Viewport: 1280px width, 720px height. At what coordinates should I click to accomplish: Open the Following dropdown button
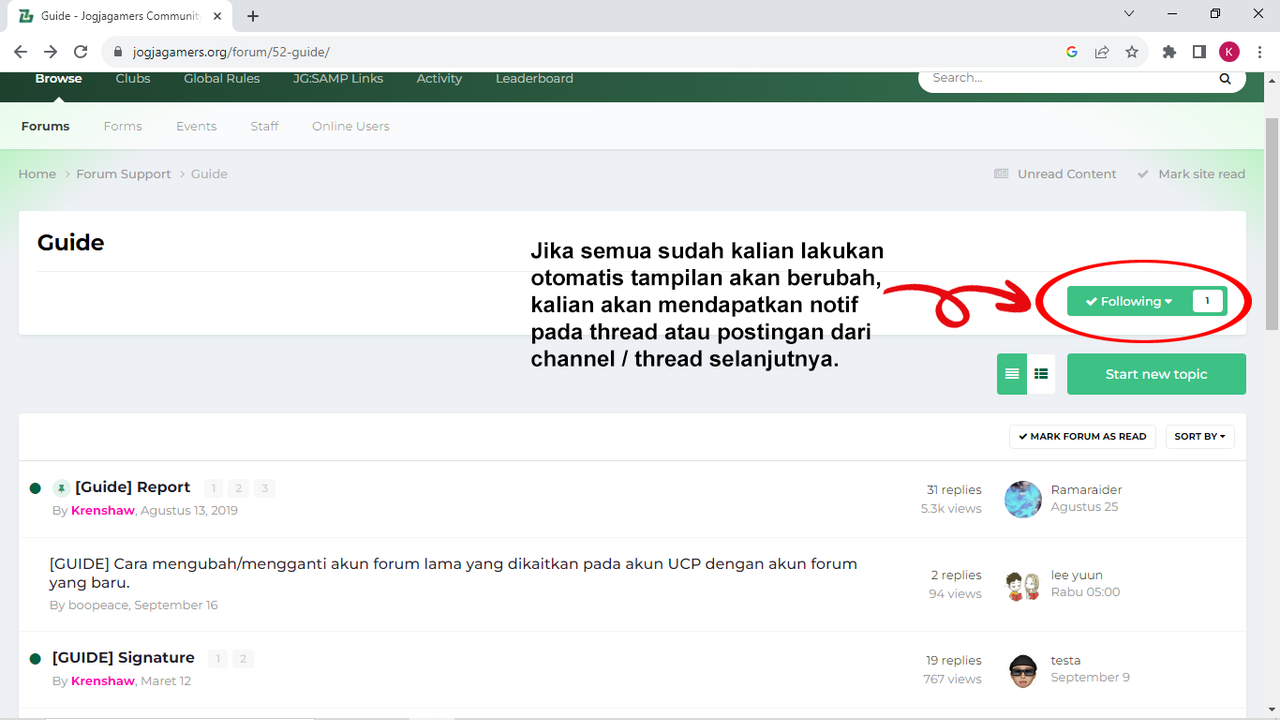point(1128,301)
